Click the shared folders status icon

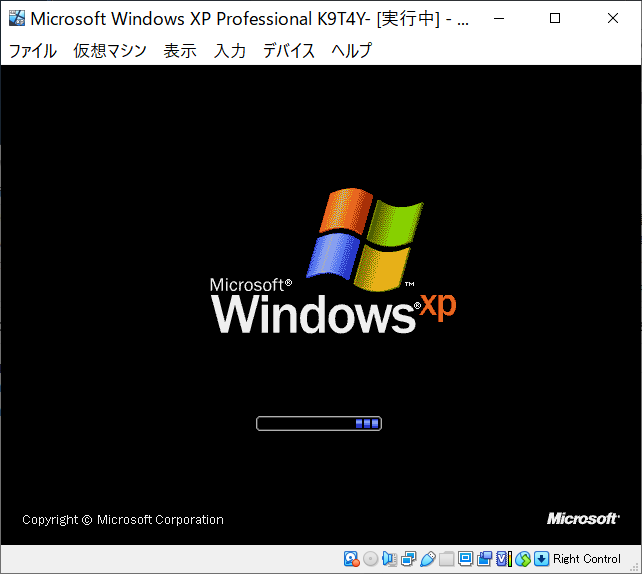(x=446, y=559)
